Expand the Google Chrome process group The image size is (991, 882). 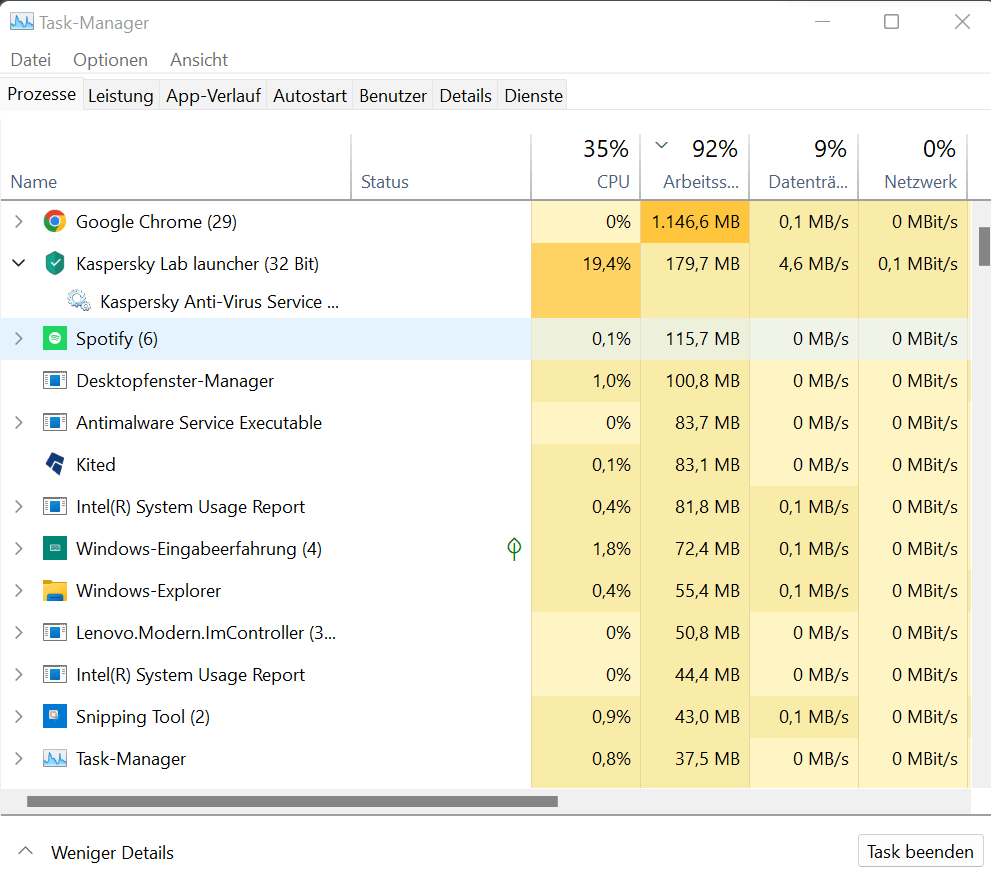pyautogui.click(x=19, y=222)
